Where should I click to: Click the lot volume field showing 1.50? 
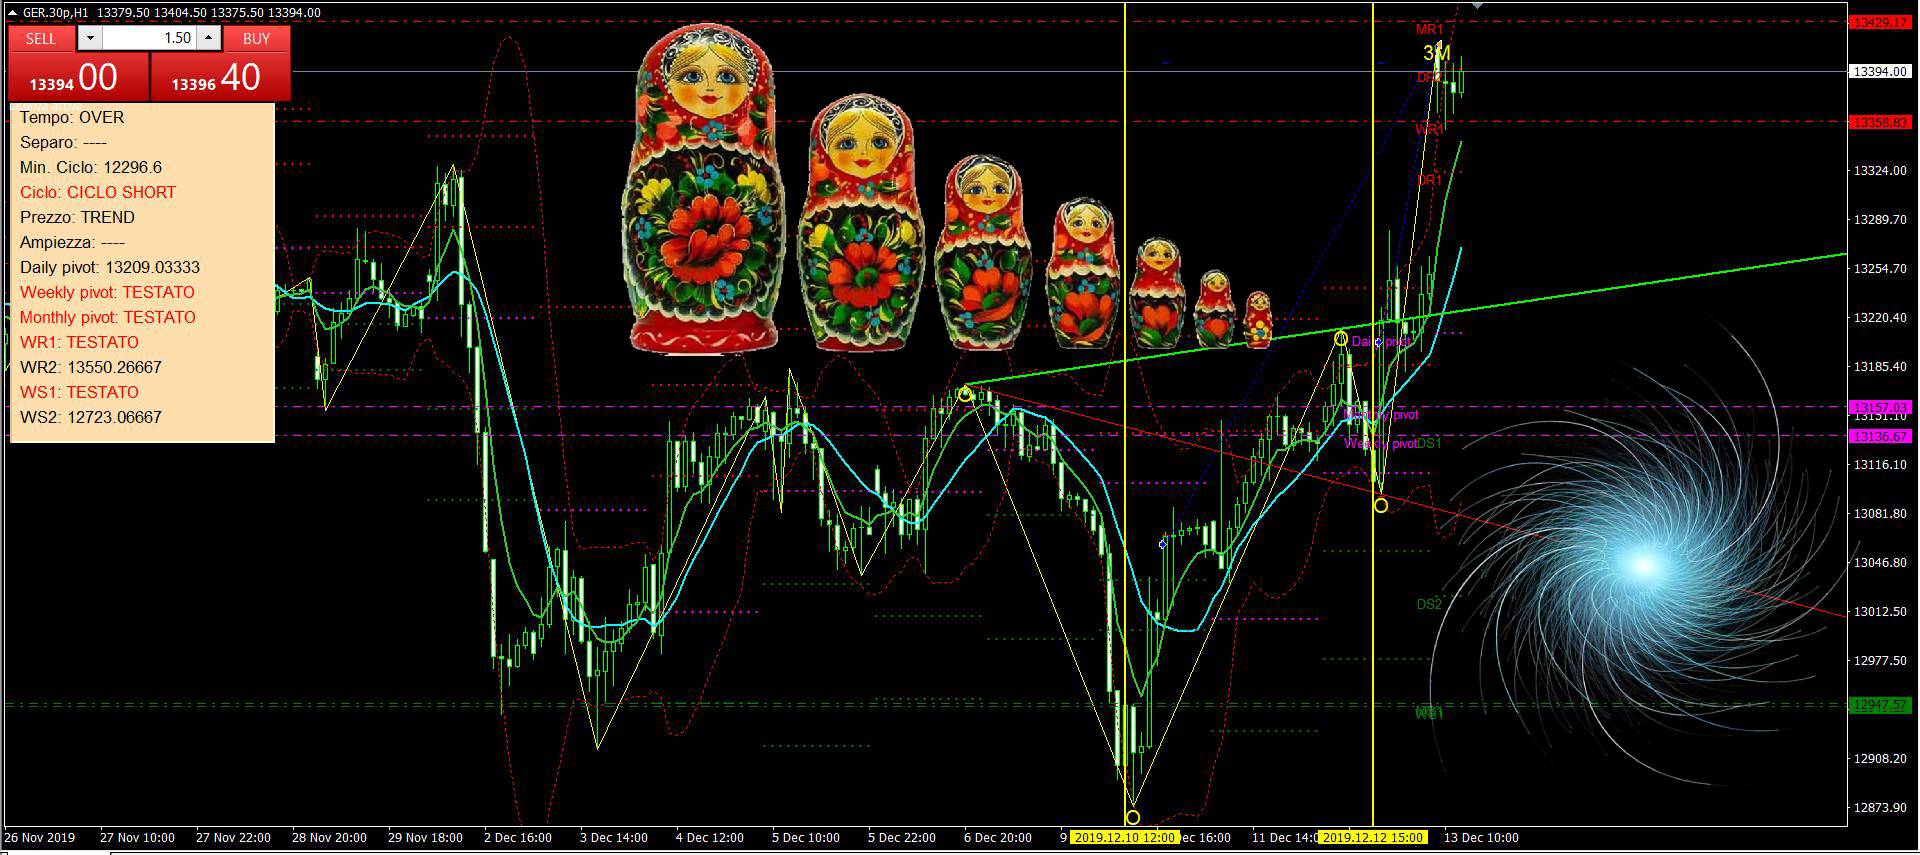[x=148, y=38]
